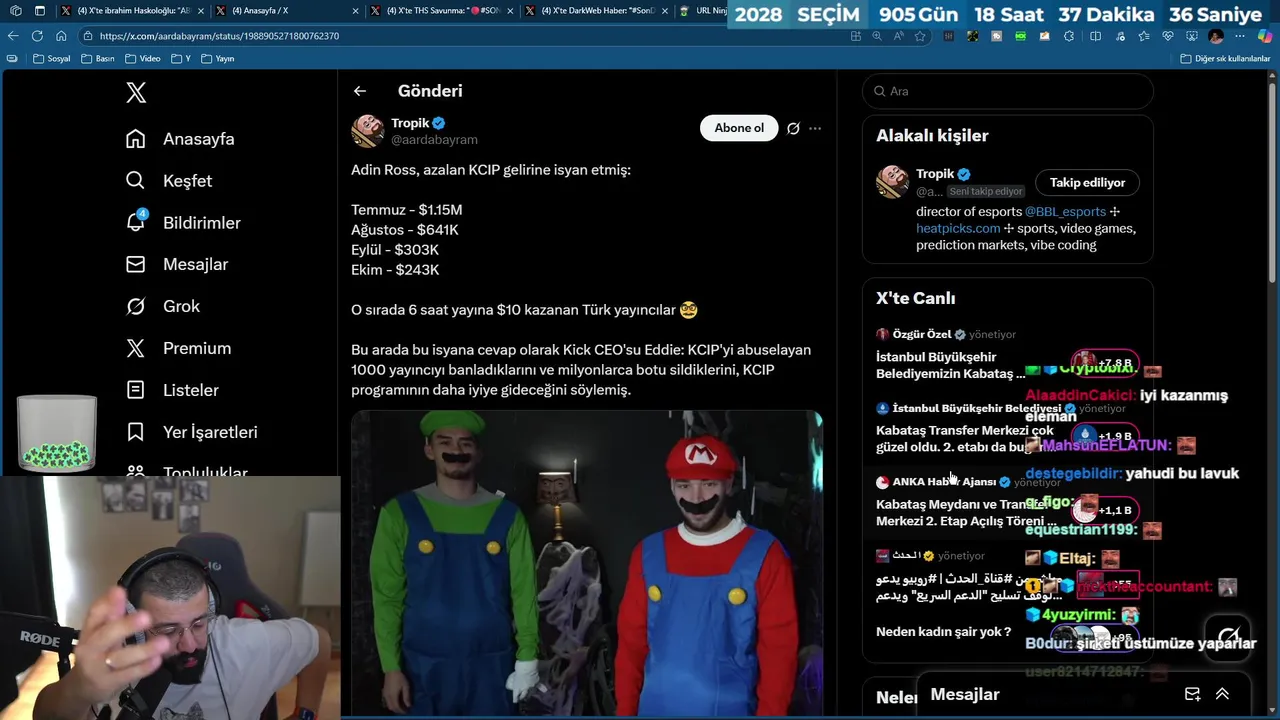Click Takip ediliyor button
The width and height of the screenshot is (1280, 720).
click(x=1087, y=182)
